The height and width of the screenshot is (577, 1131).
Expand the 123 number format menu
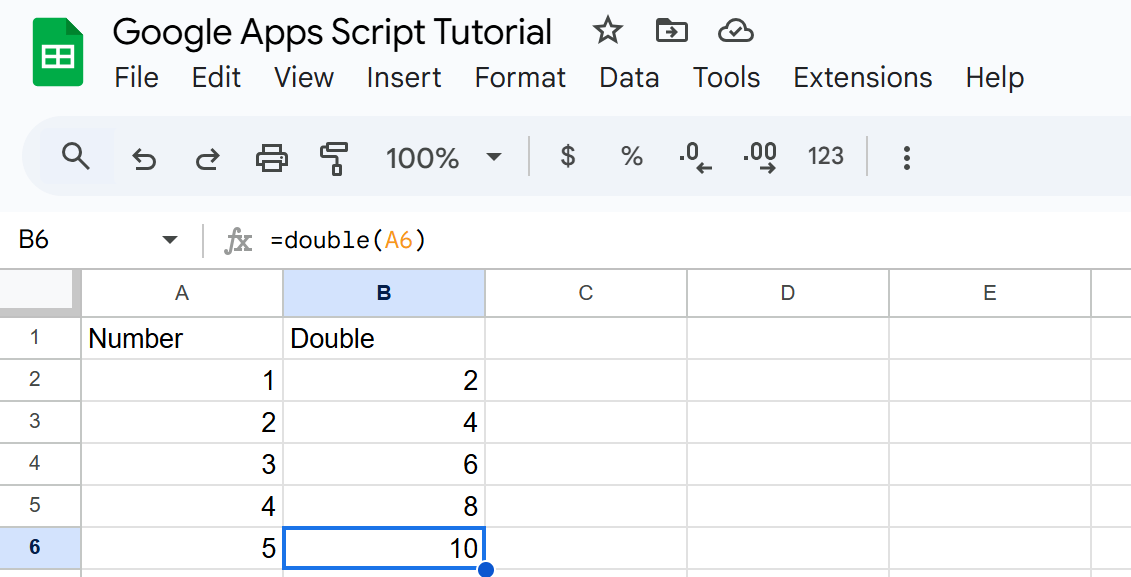point(825,157)
